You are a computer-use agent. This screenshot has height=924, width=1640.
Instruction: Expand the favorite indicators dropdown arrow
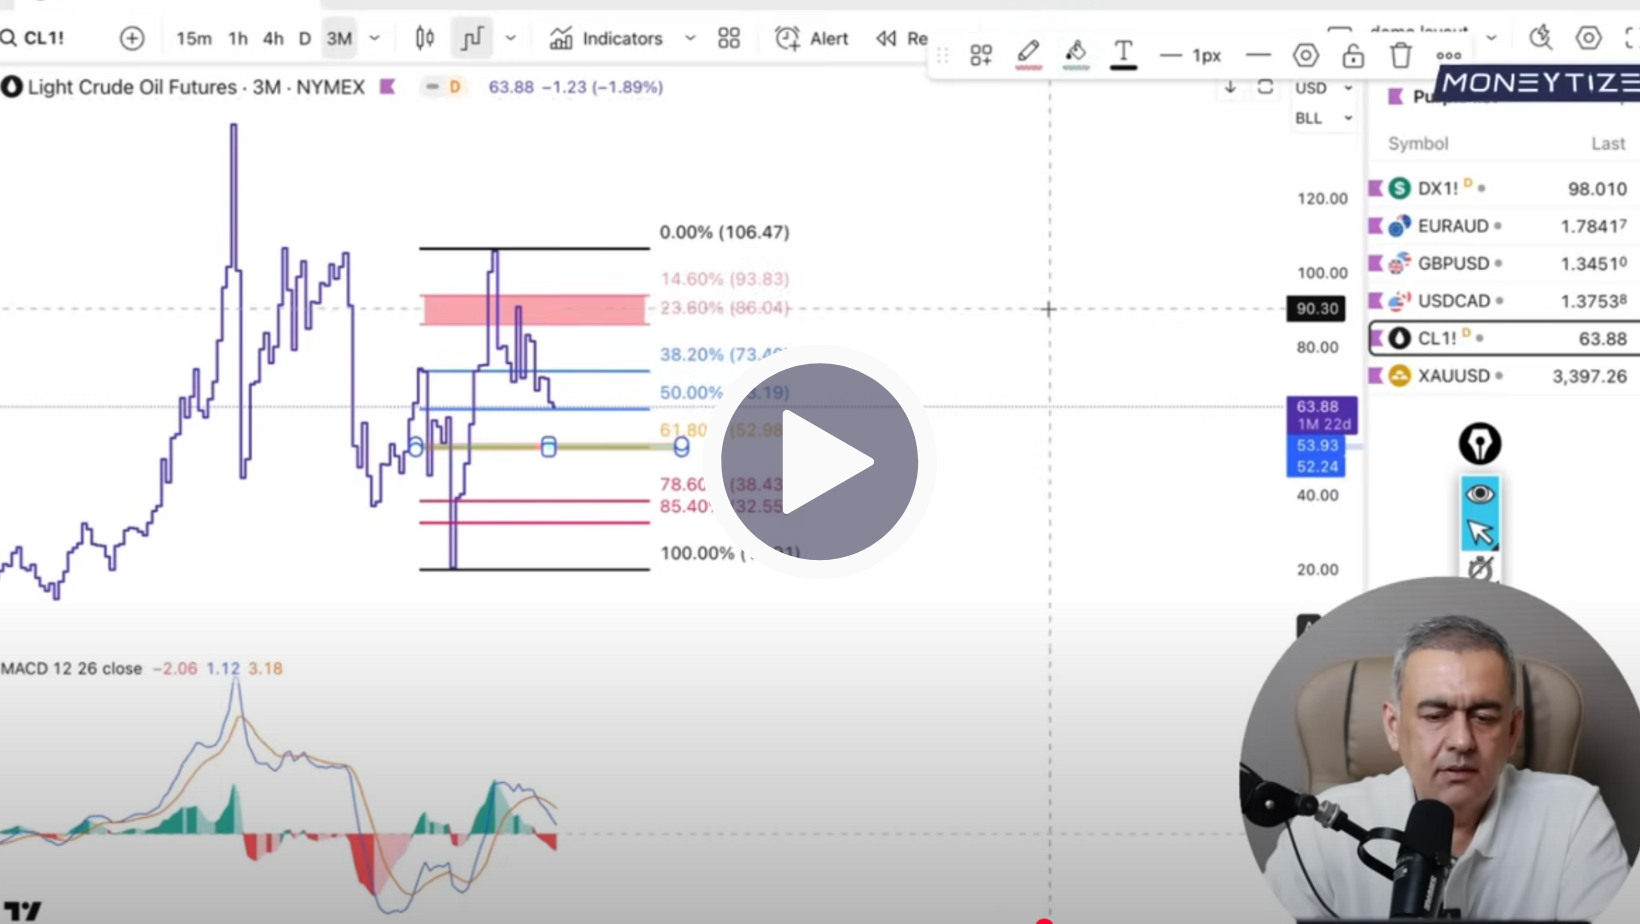tap(690, 38)
